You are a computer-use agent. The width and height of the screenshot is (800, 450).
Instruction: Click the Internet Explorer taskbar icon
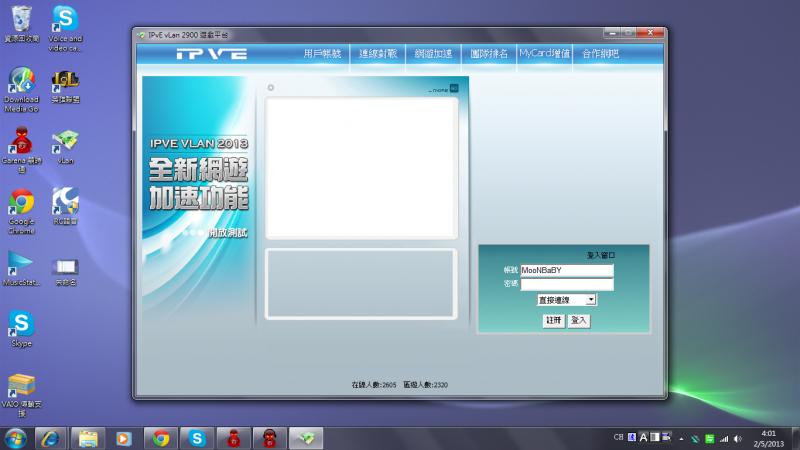tap(49, 437)
